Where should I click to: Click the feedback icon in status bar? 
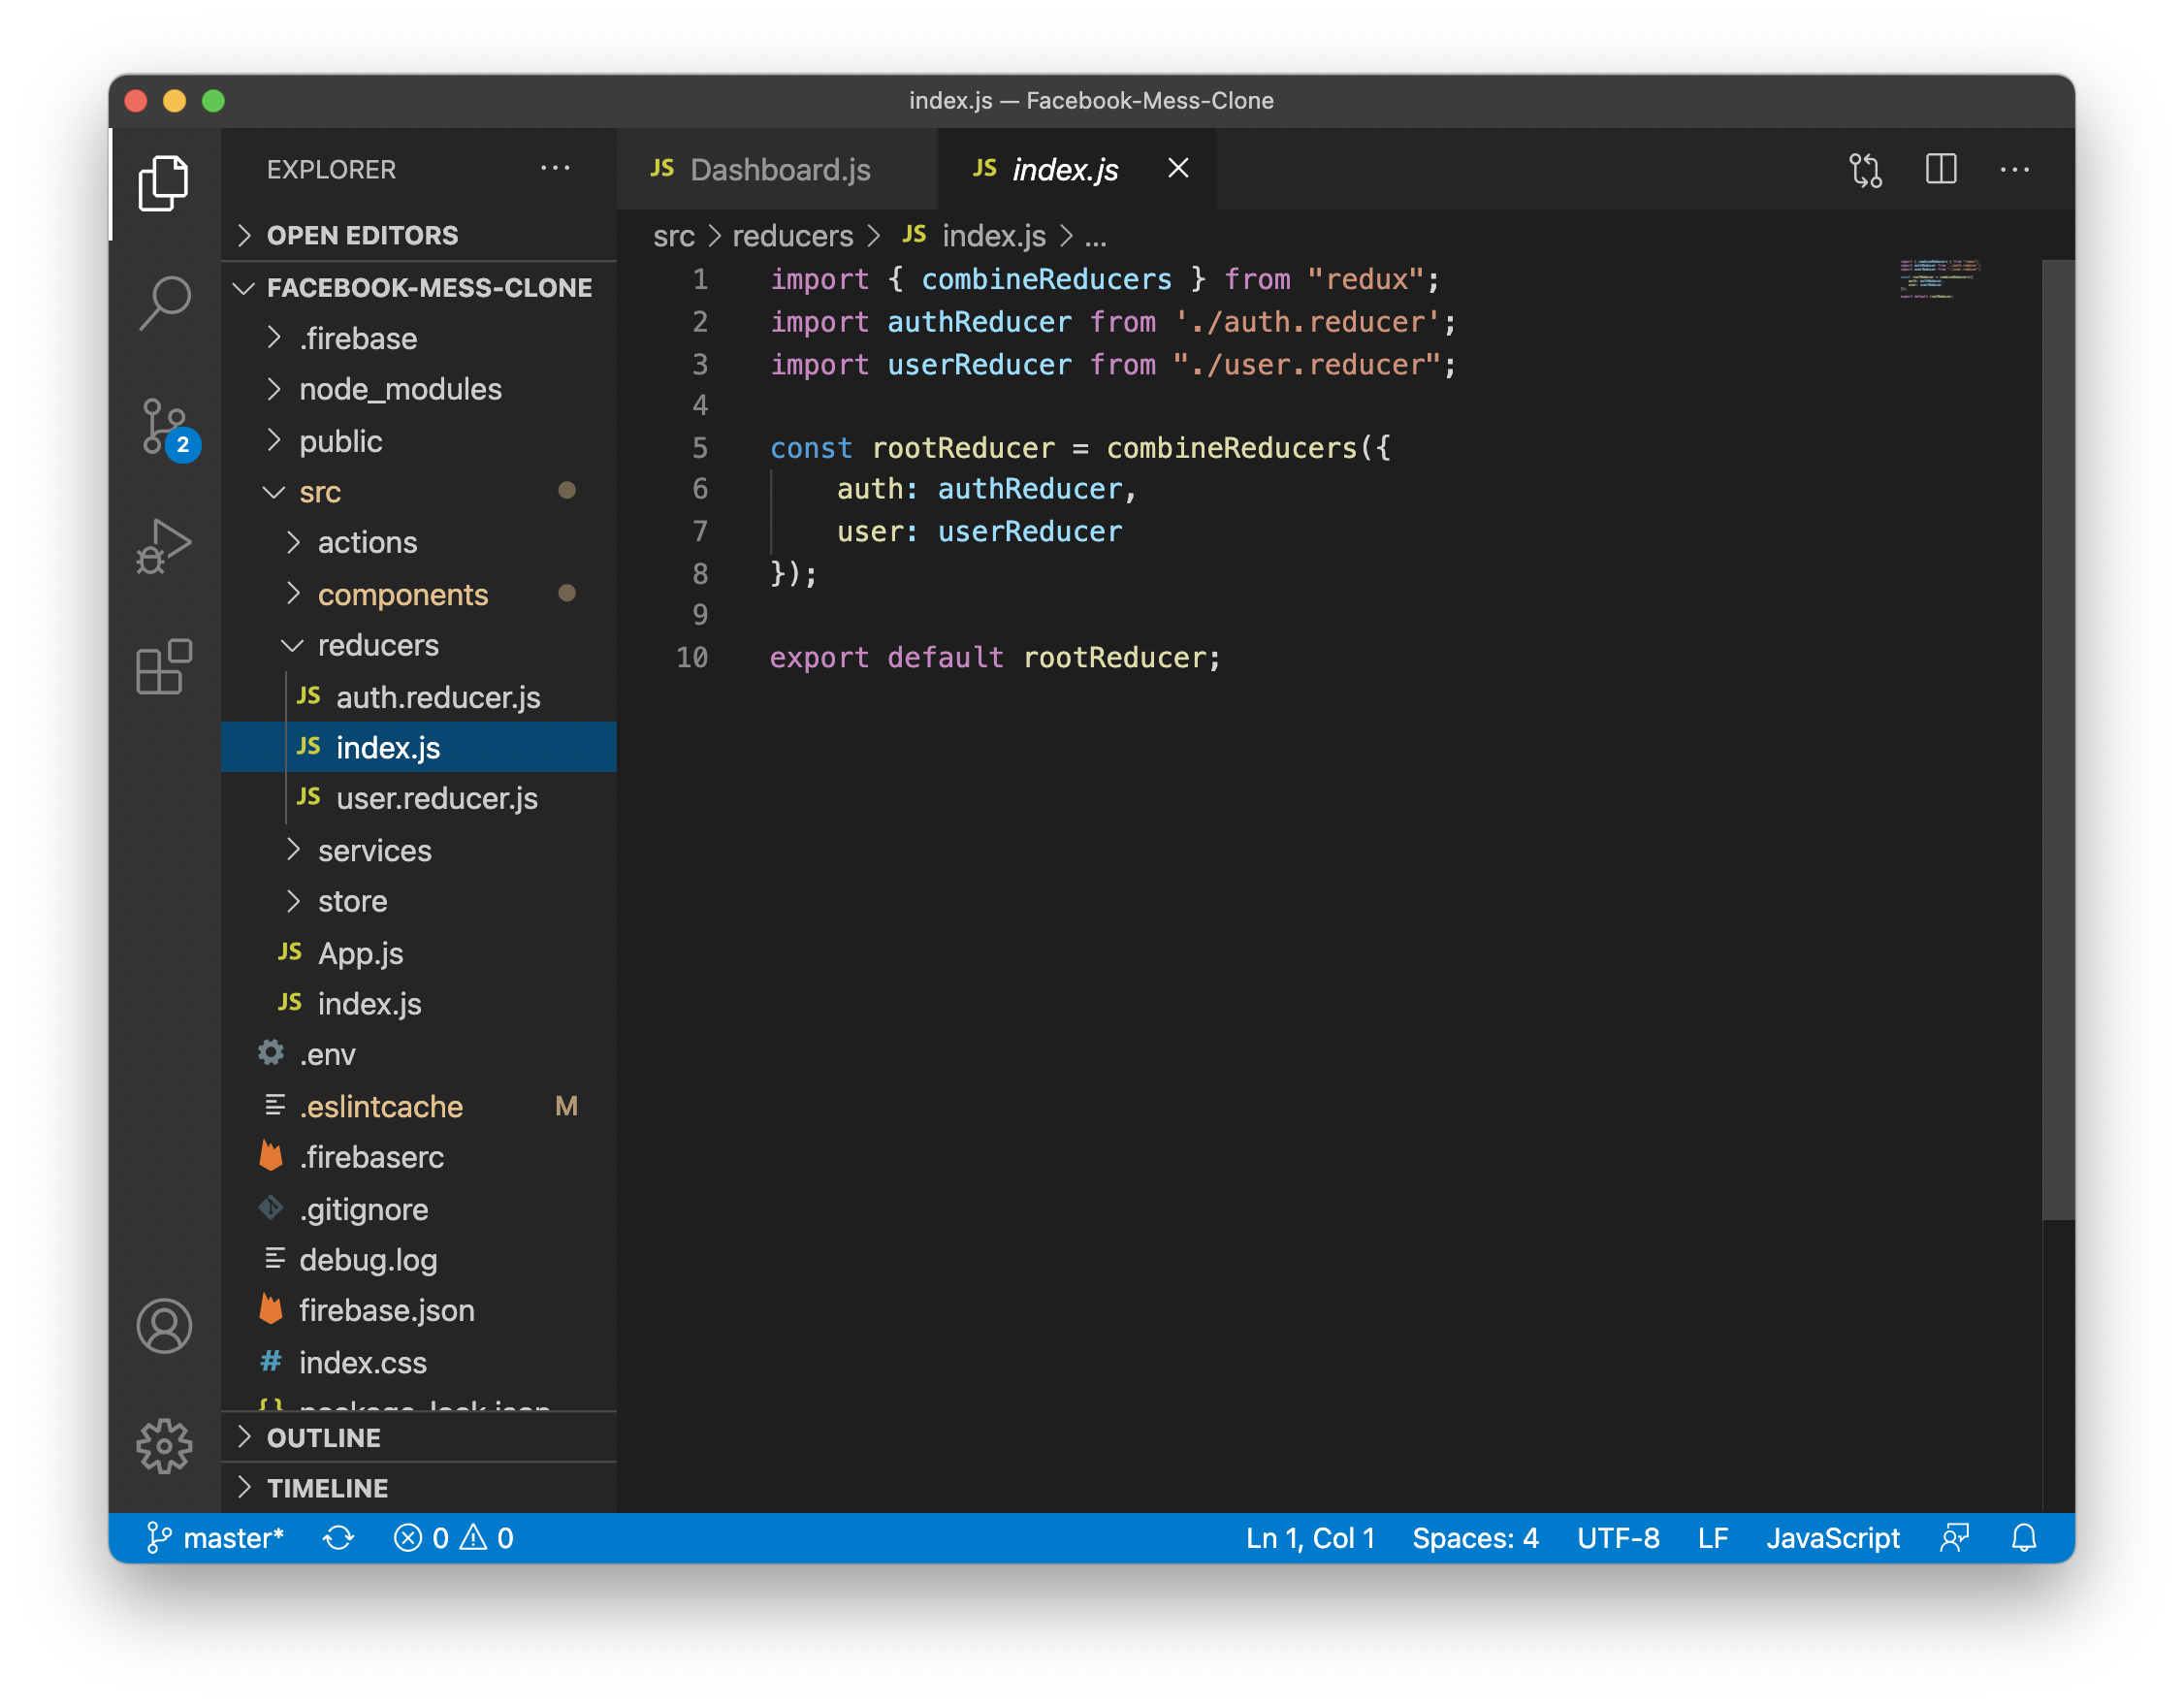(x=1954, y=1537)
